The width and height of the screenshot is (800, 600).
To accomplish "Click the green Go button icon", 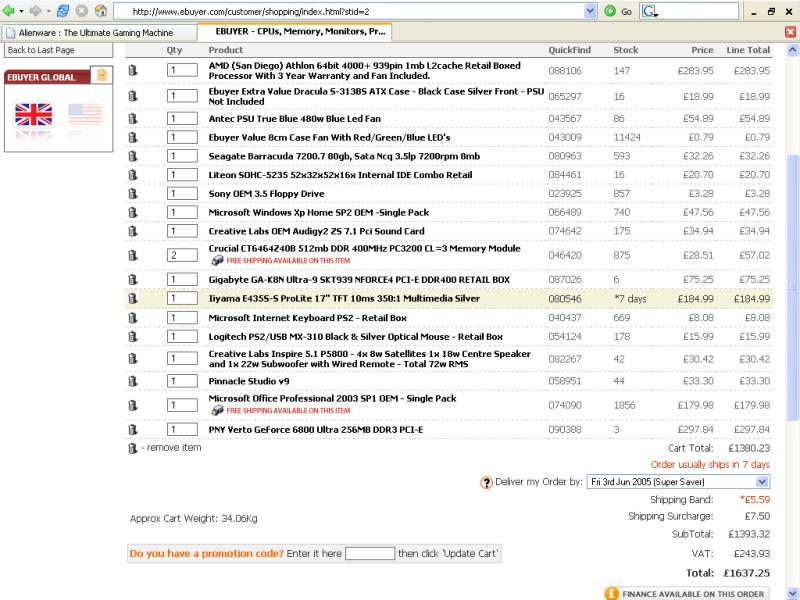I will [x=610, y=11].
